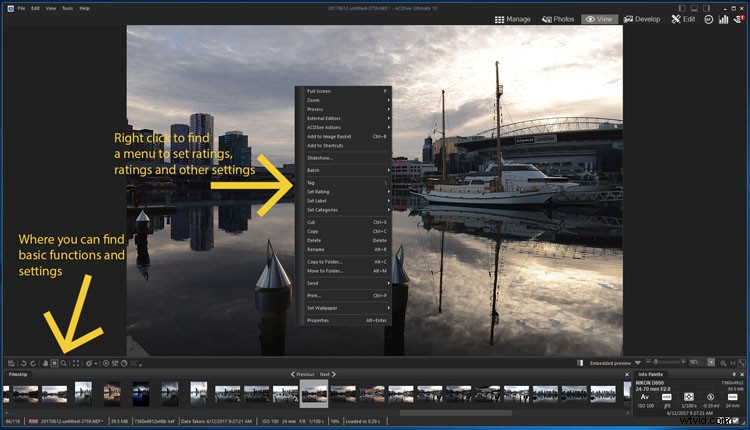The height and width of the screenshot is (430, 750).
Task: Click the rotate left icon in bottom toolbar
Action: (23, 364)
